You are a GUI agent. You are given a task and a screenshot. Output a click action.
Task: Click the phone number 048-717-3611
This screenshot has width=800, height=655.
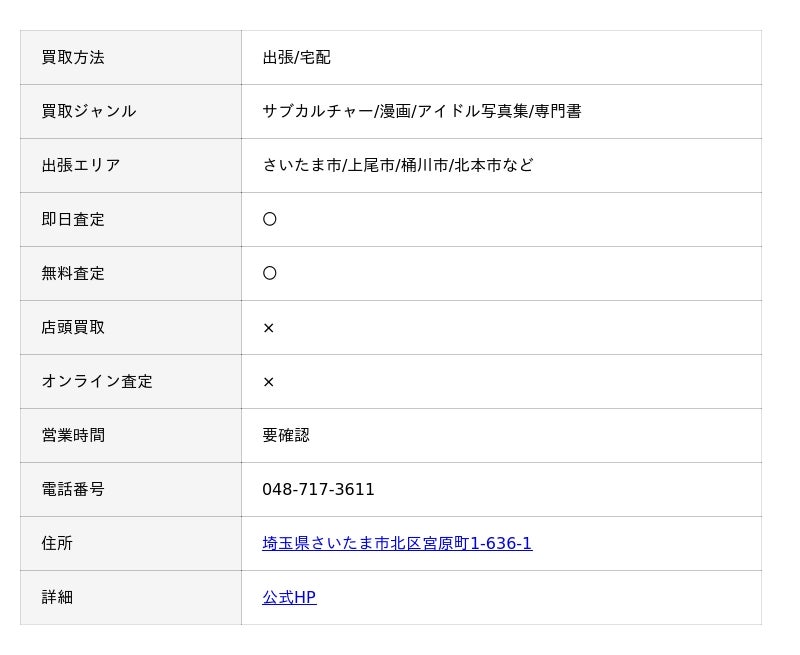point(318,490)
